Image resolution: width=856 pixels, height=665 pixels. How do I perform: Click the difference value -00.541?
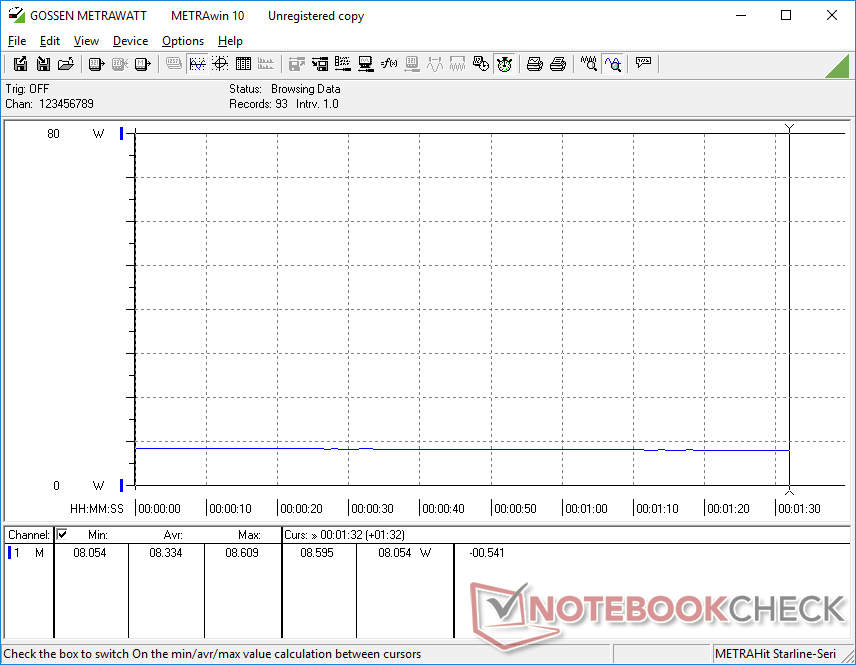click(486, 553)
